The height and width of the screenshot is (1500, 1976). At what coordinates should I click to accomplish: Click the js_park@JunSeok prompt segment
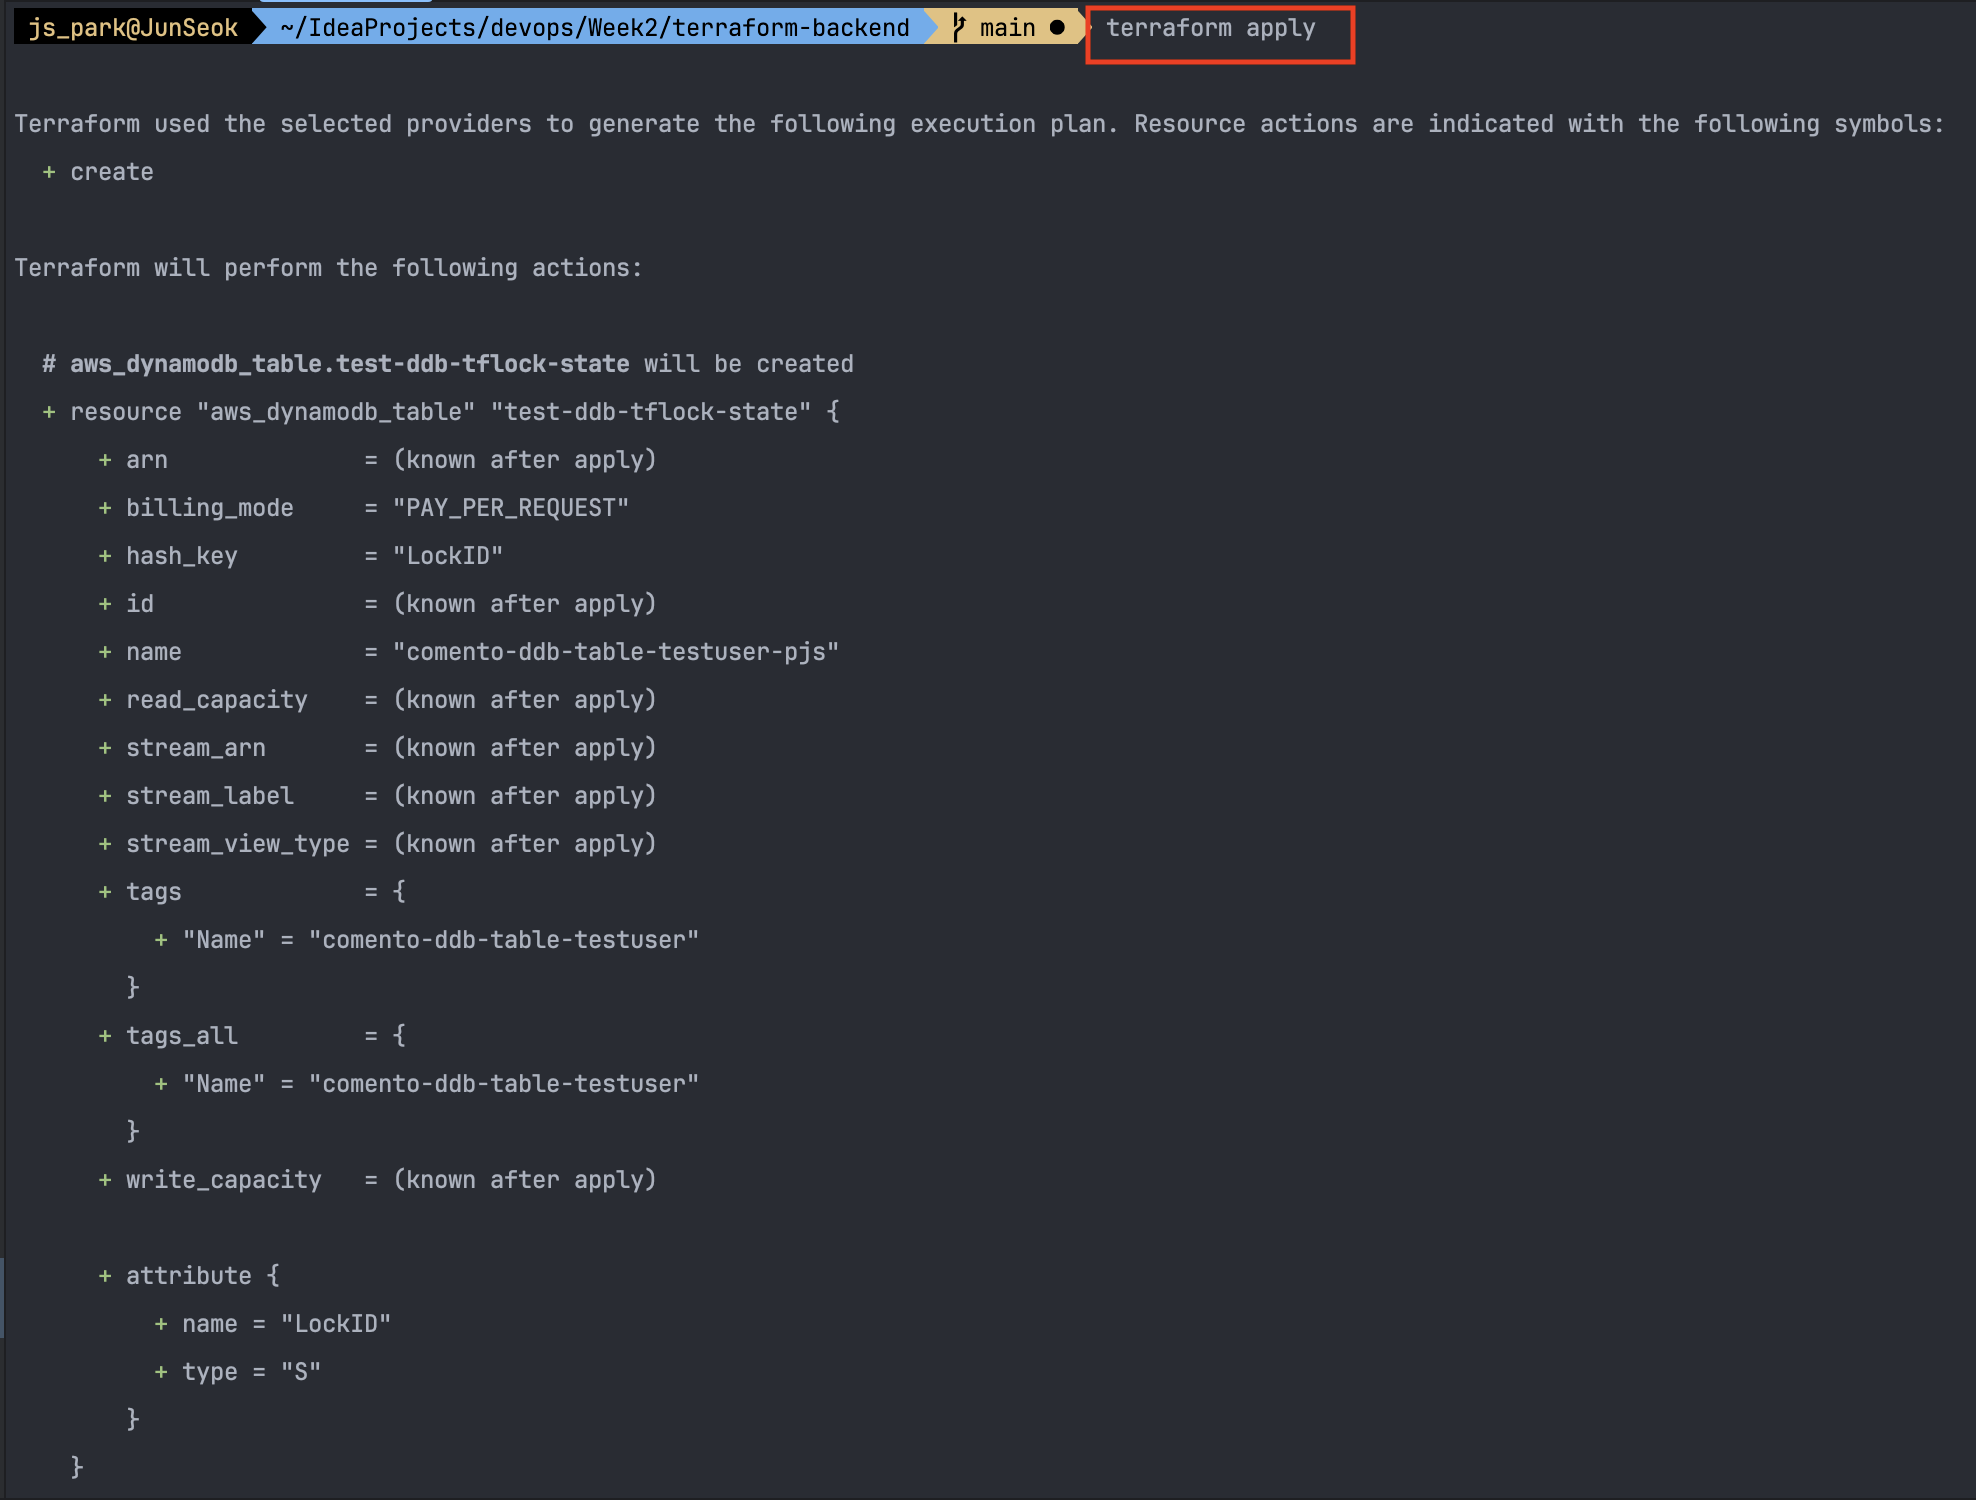(133, 28)
